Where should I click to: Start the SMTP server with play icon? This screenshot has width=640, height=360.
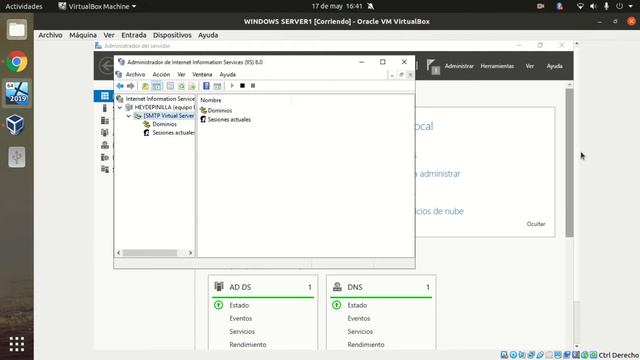pyautogui.click(x=232, y=86)
